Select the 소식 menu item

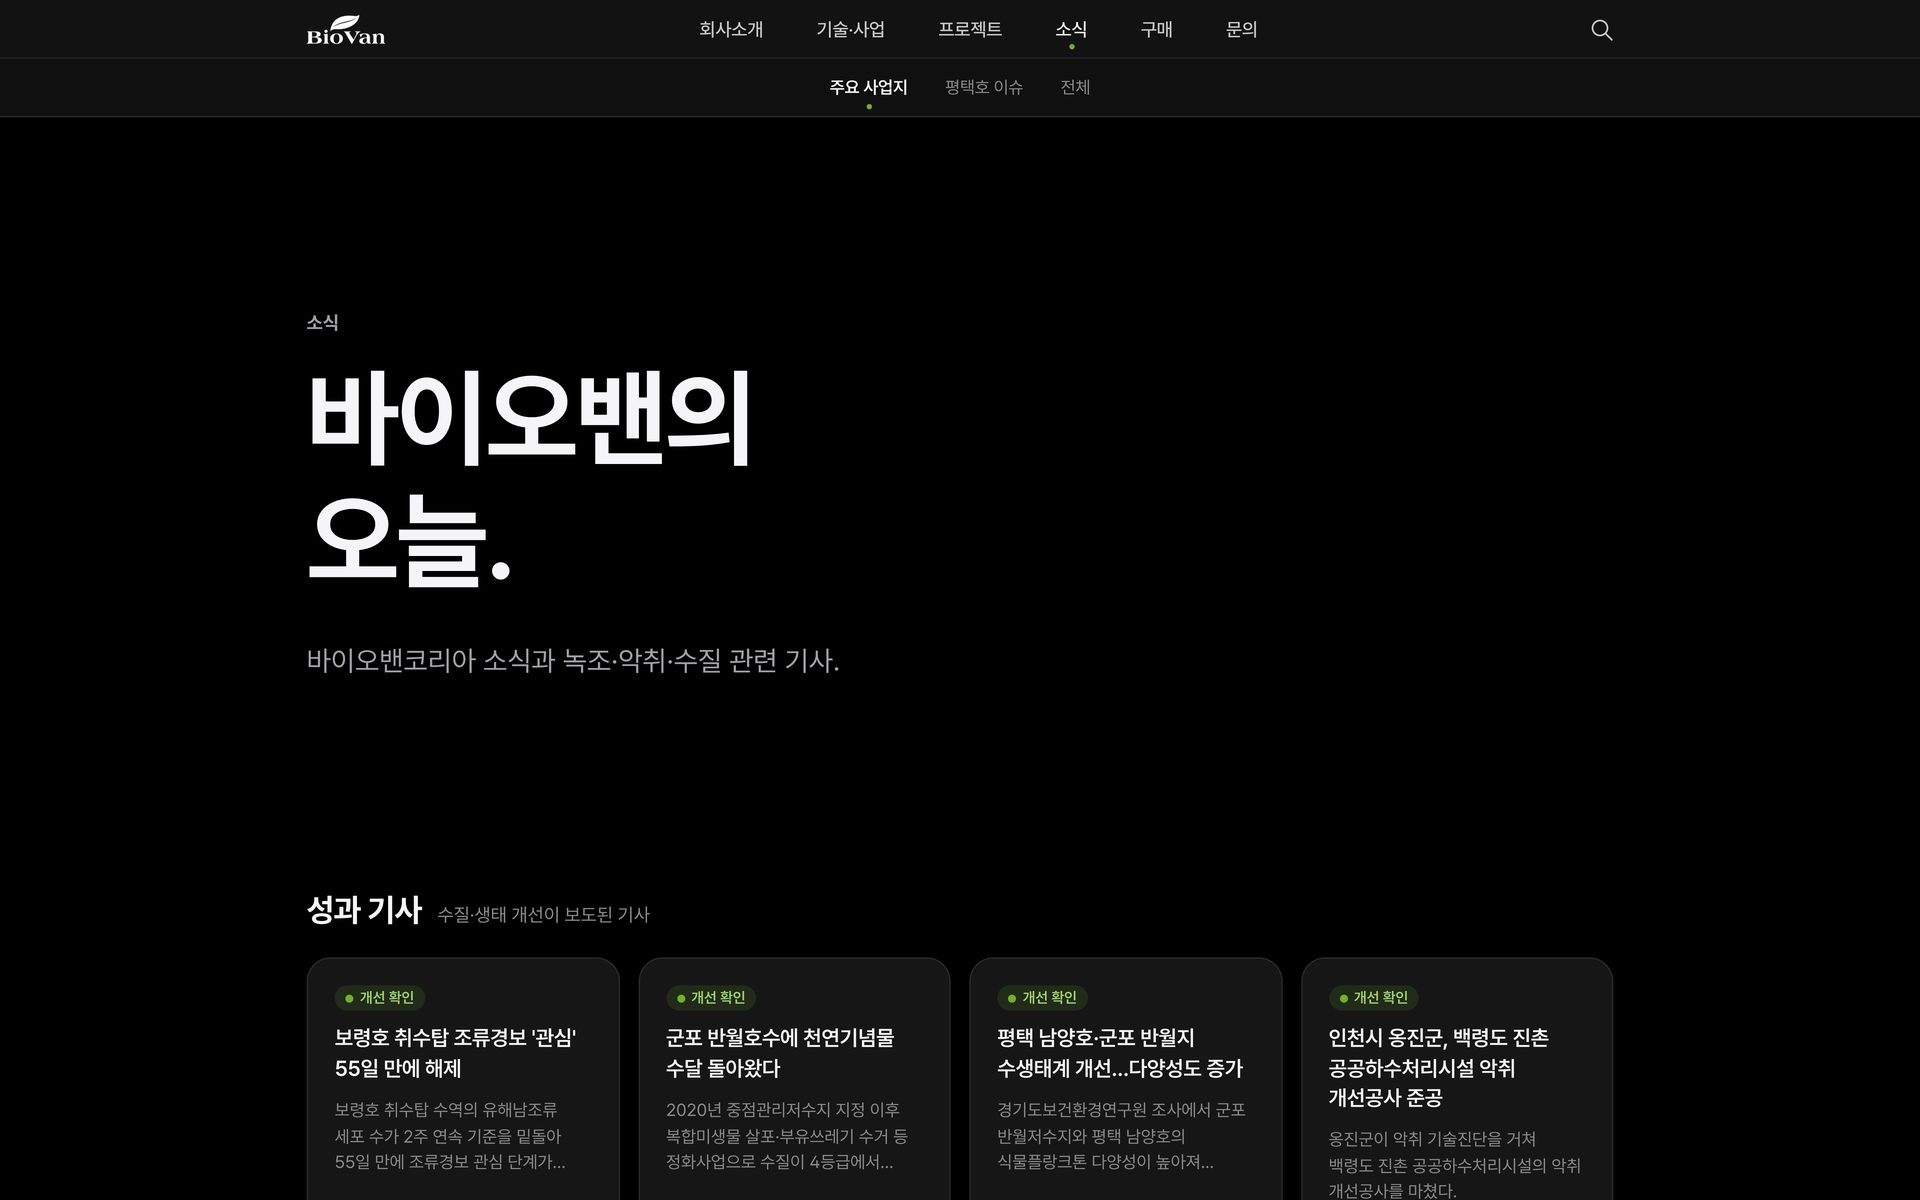point(1071,30)
